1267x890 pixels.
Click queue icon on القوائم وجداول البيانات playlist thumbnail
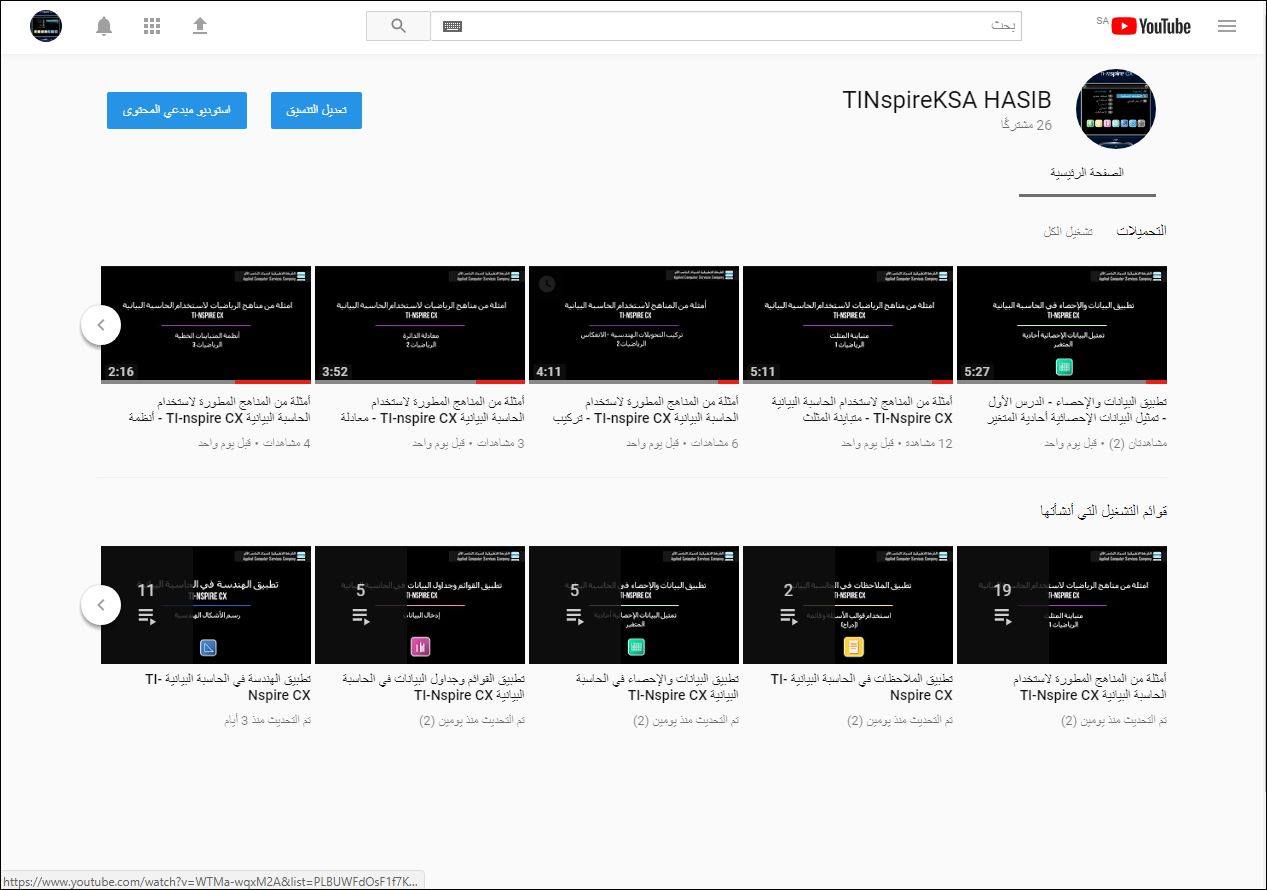click(360, 617)
